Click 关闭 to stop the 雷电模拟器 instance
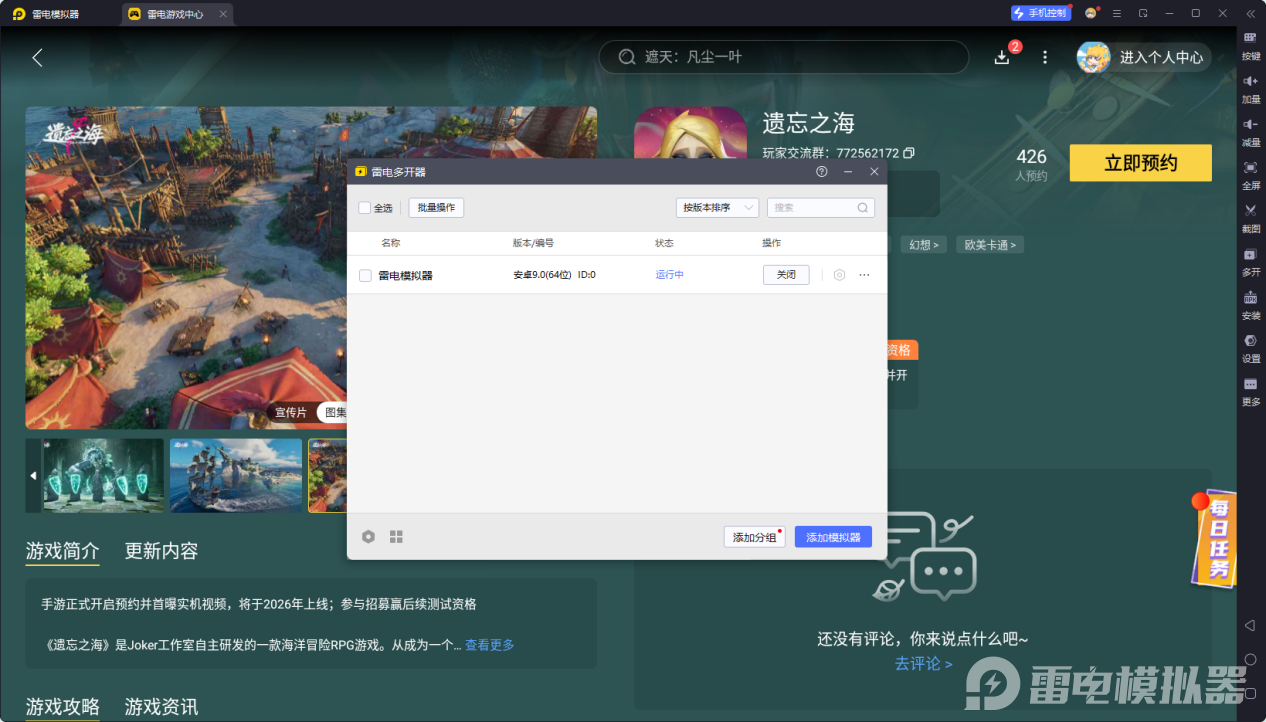The image size is (1266, 722). [786, 275]
